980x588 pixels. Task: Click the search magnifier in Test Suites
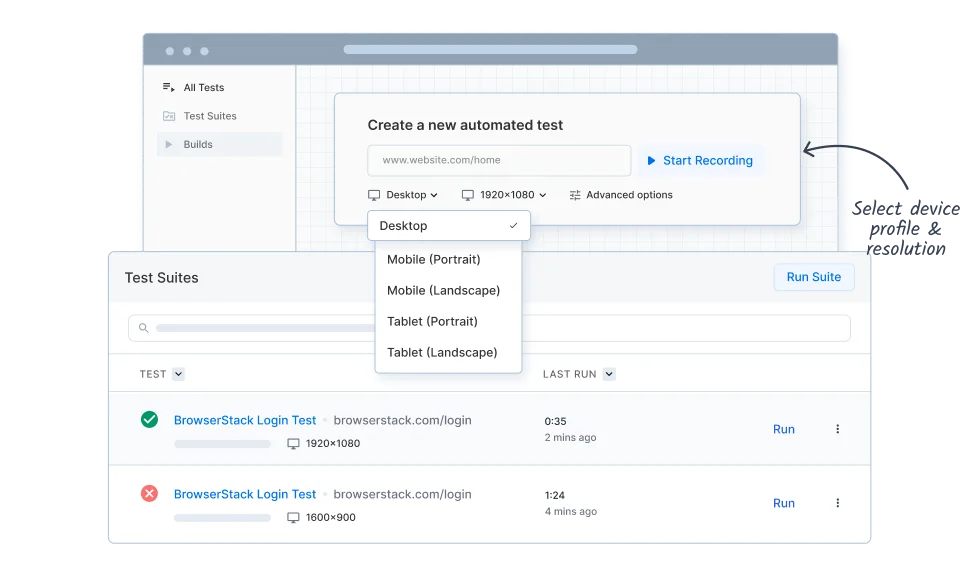pos(143,328)
